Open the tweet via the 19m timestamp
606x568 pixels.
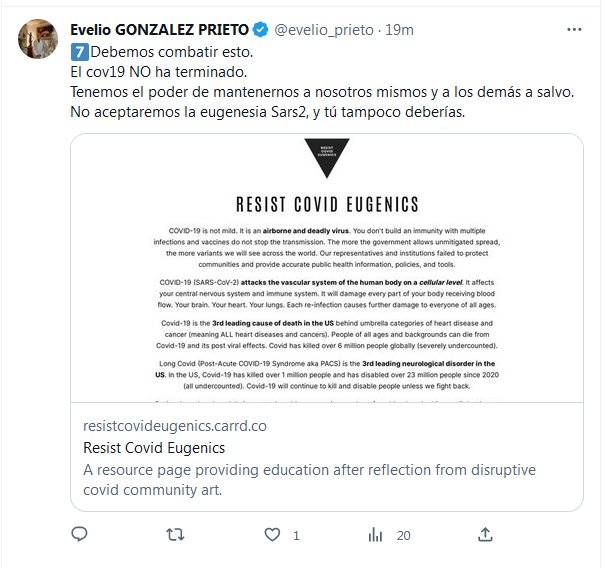point(399,30)
